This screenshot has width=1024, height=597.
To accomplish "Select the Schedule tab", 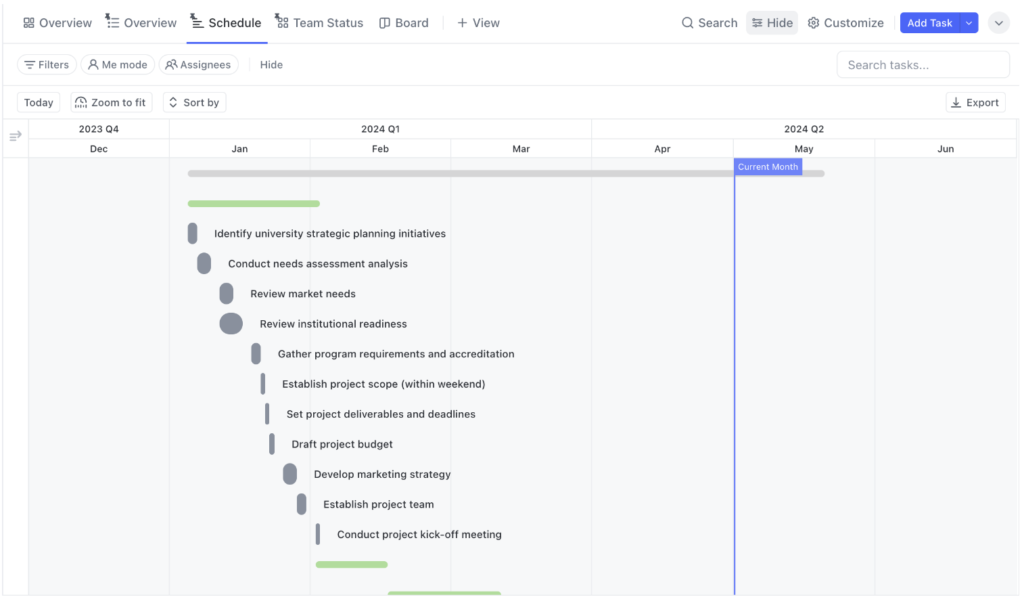I will (x=226, y=23).
